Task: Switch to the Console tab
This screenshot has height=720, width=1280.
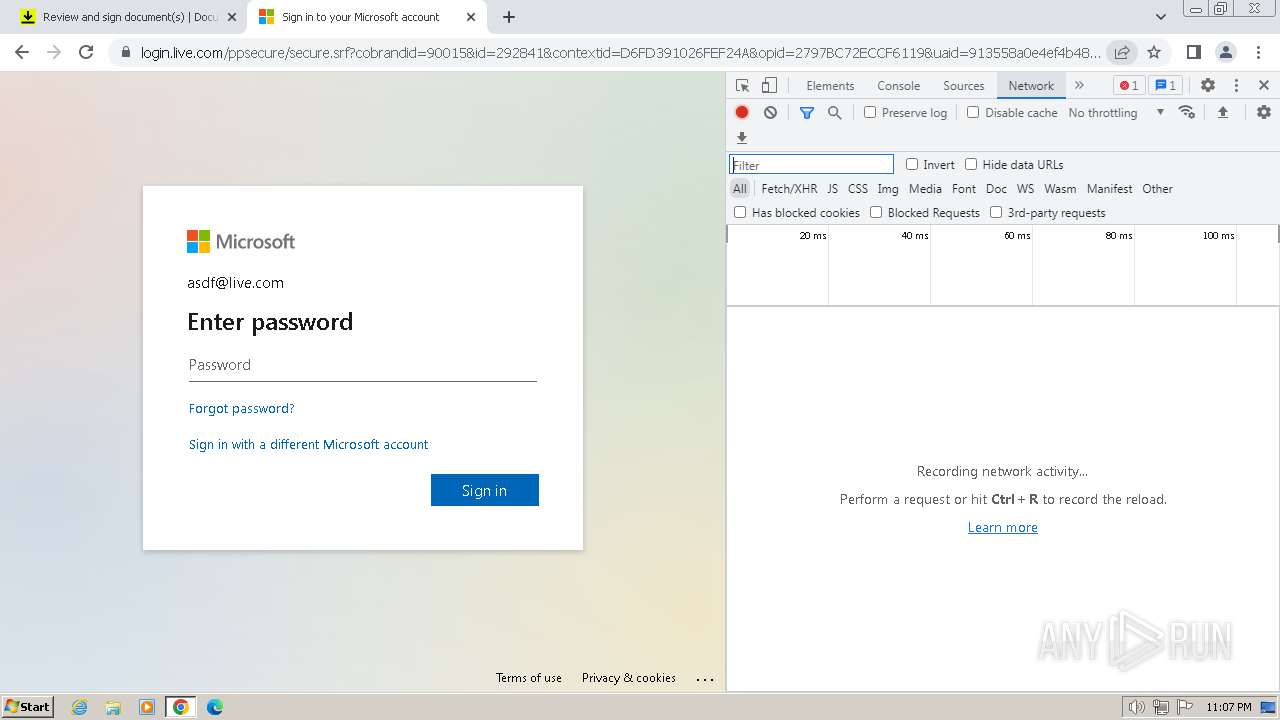Action: [x=898, y=86]
